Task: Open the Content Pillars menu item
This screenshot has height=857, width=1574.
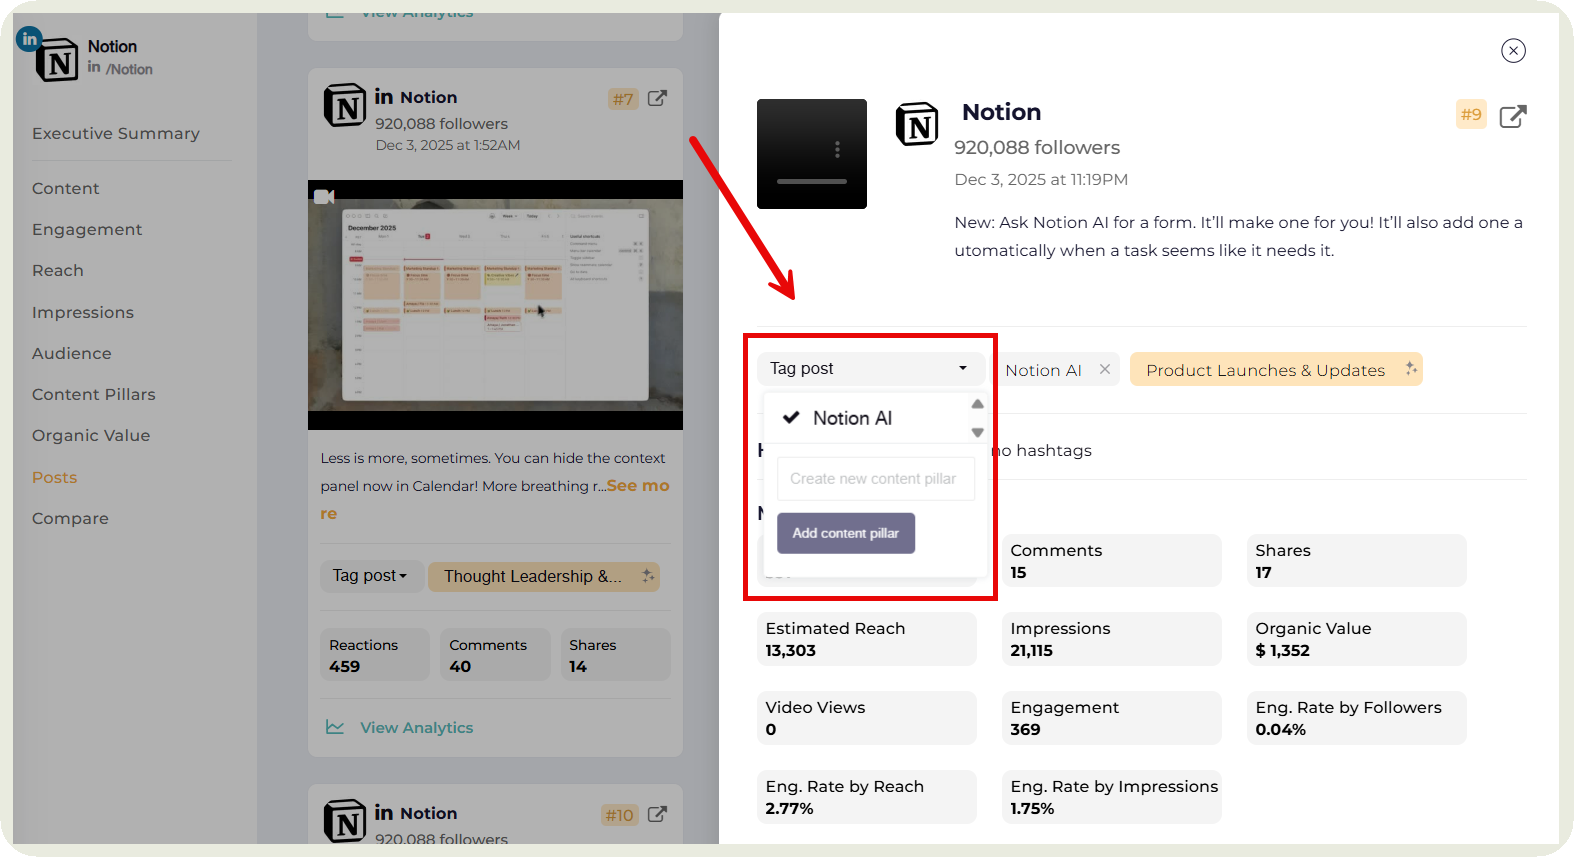Action: pos(94,394)
